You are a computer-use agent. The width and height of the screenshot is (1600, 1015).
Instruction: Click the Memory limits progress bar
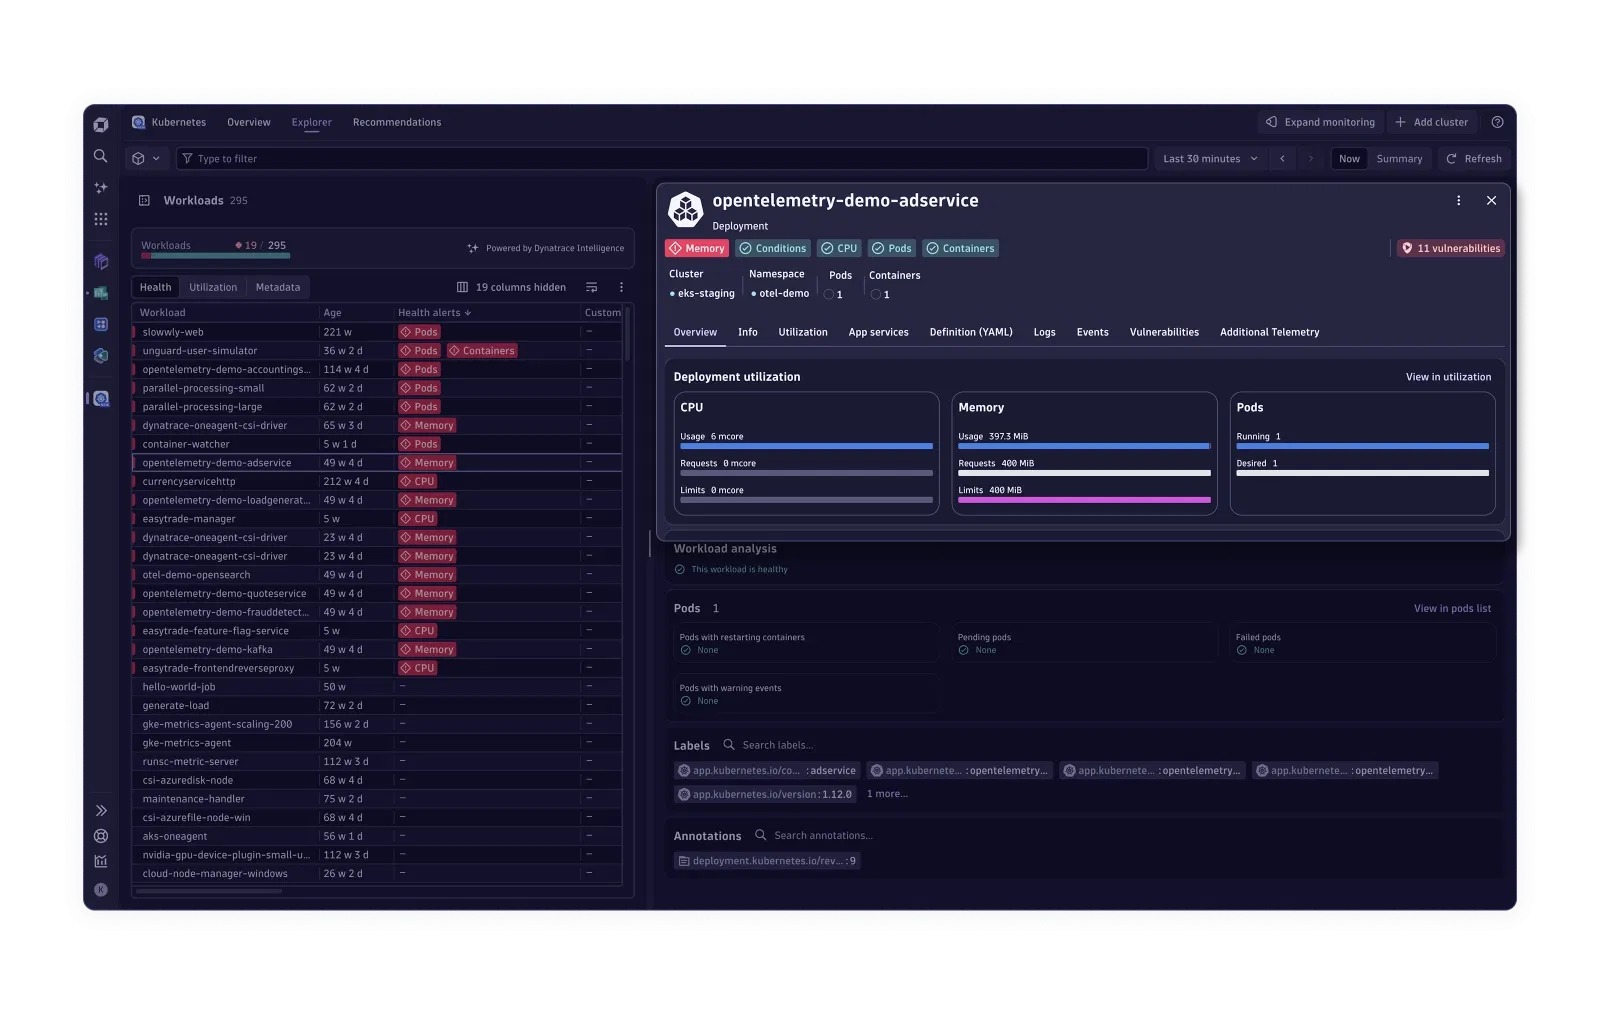coord(1084,502)
